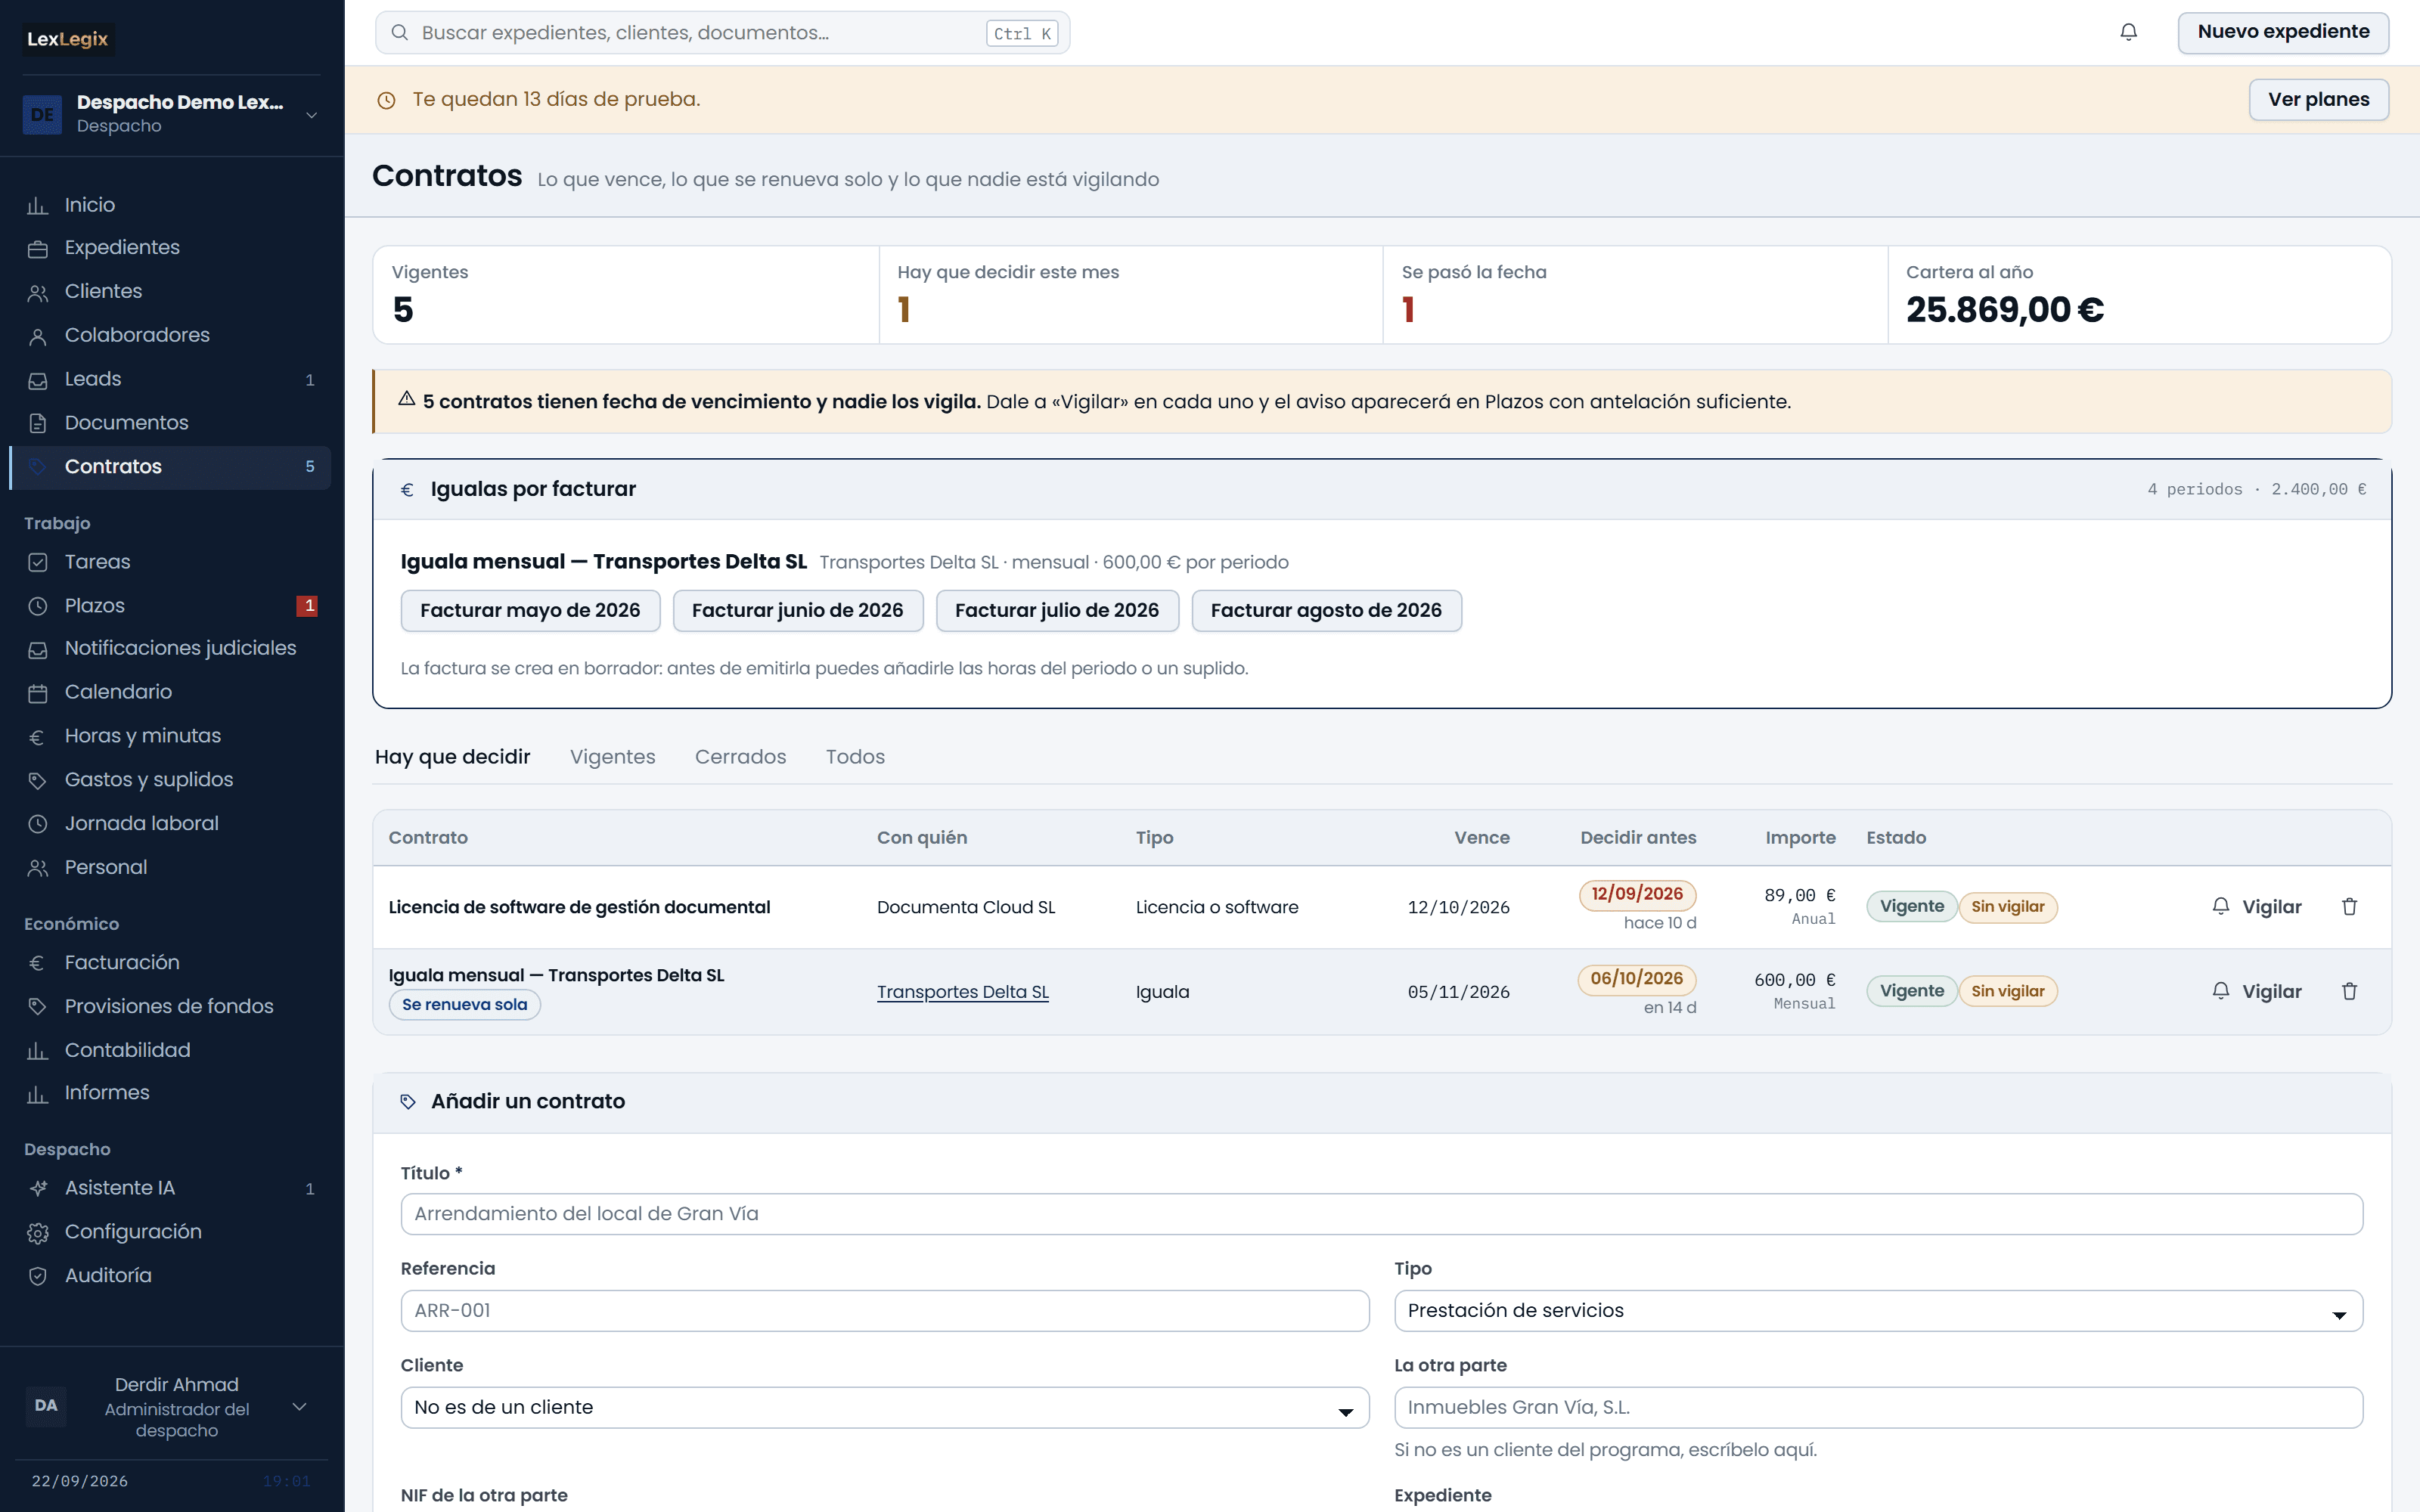This screenshot has height=1512, width=2420.
Task: Open Asistente IA
Action: click(x=170, y=1188)
